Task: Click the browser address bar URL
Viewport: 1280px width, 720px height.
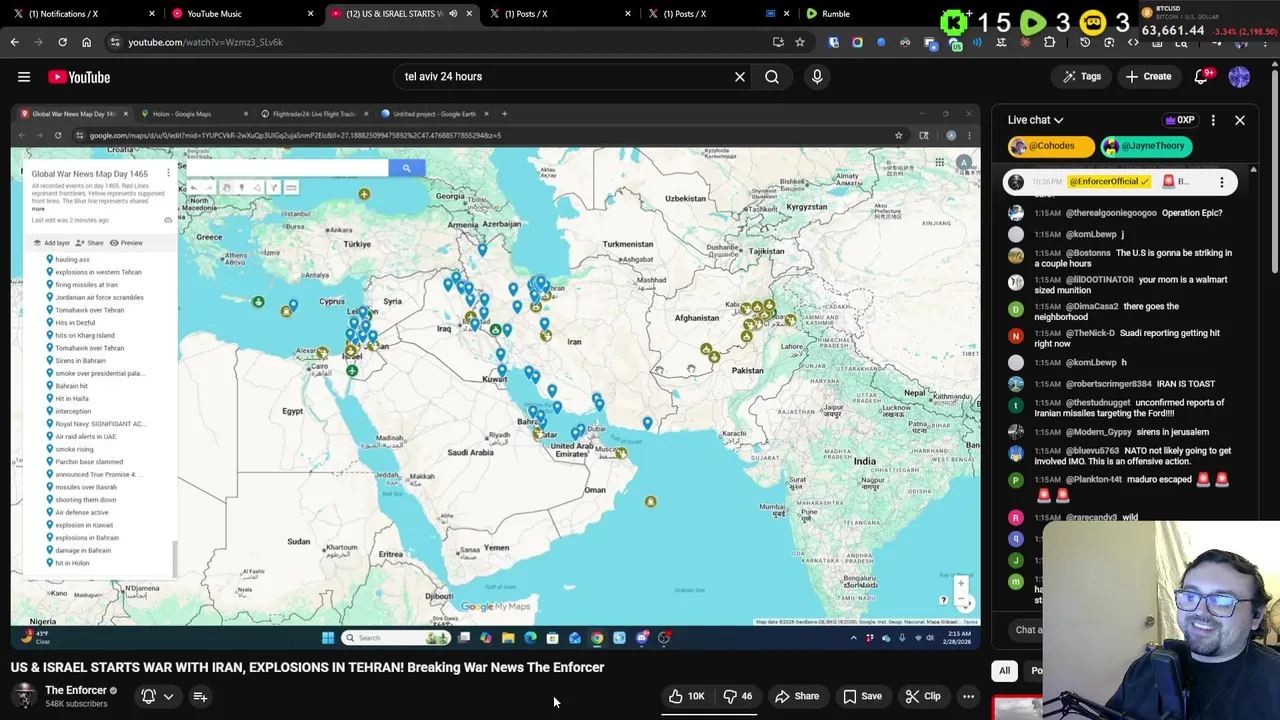Action: click(205, 42)
